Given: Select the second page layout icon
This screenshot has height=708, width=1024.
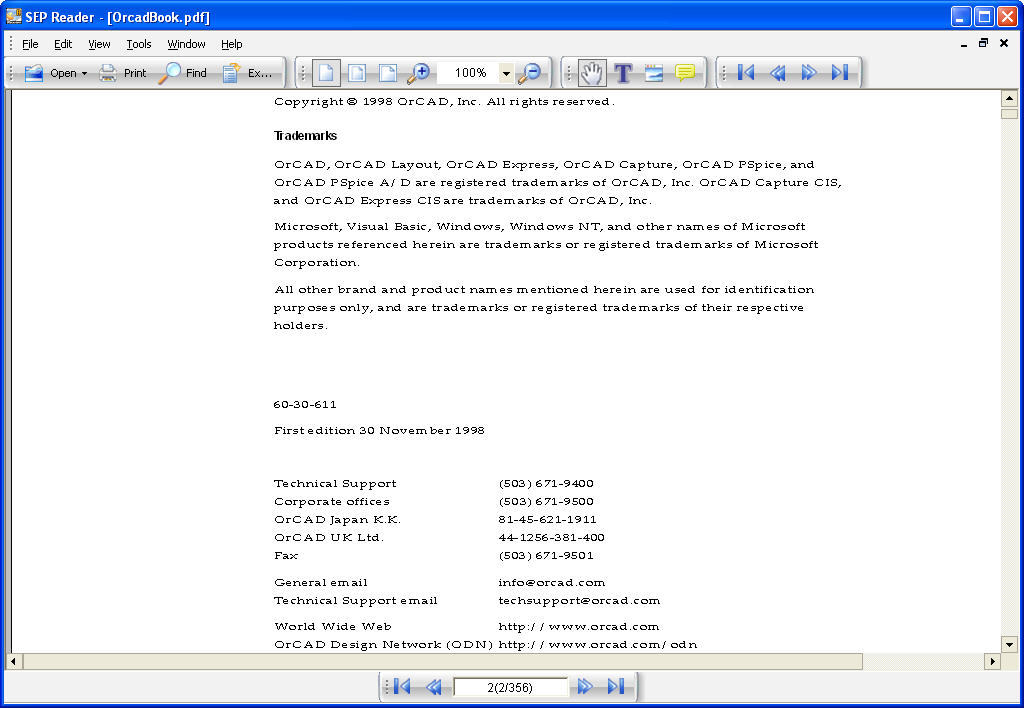Looking at the screenshot, I should [x=357, y=72].
